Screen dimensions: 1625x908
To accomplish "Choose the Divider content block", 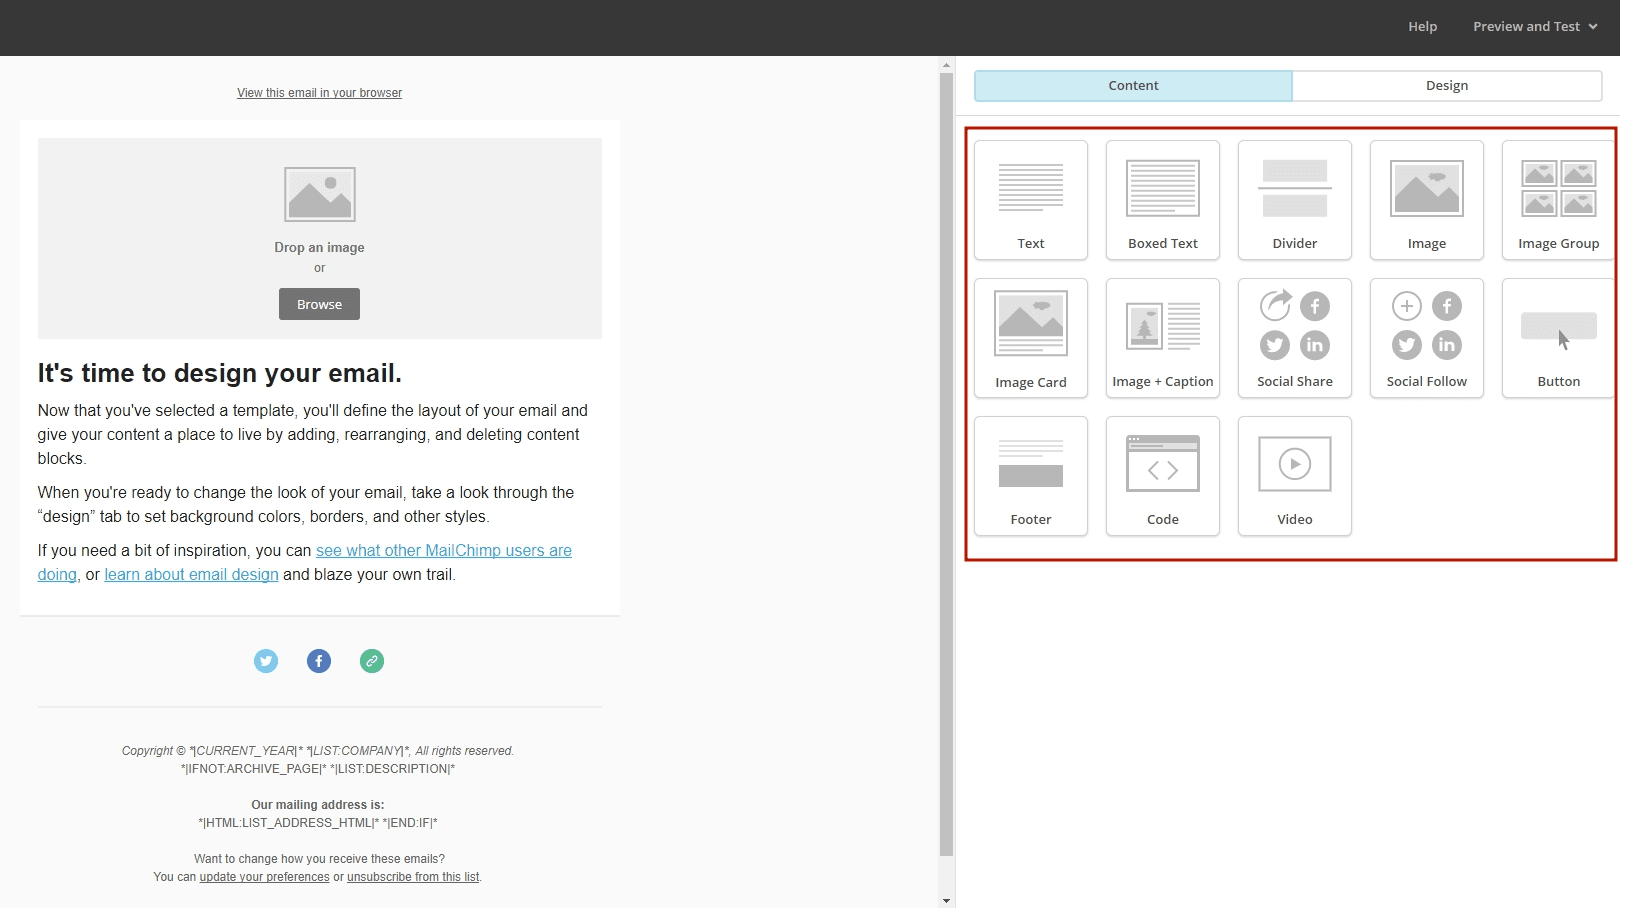I will tap(1295, 200).
